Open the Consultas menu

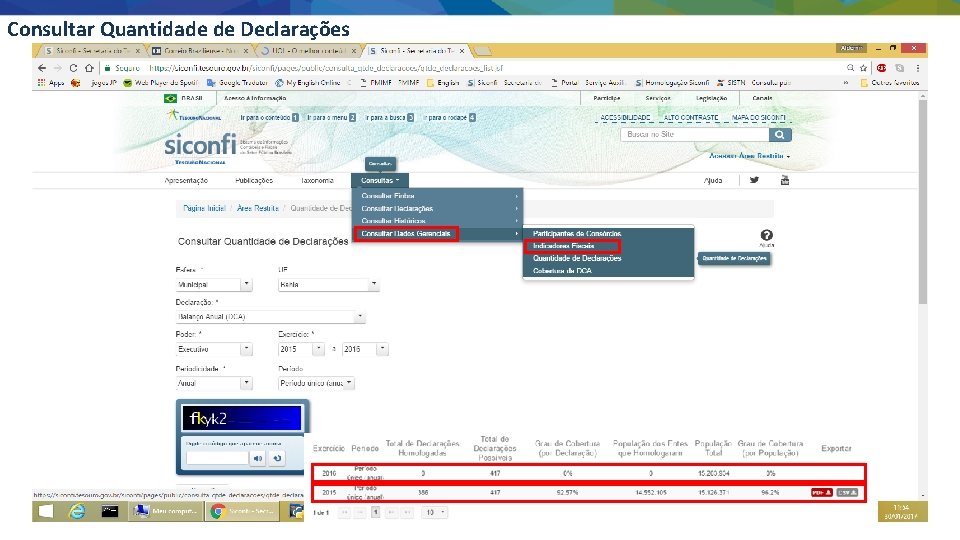click(380, 181)
